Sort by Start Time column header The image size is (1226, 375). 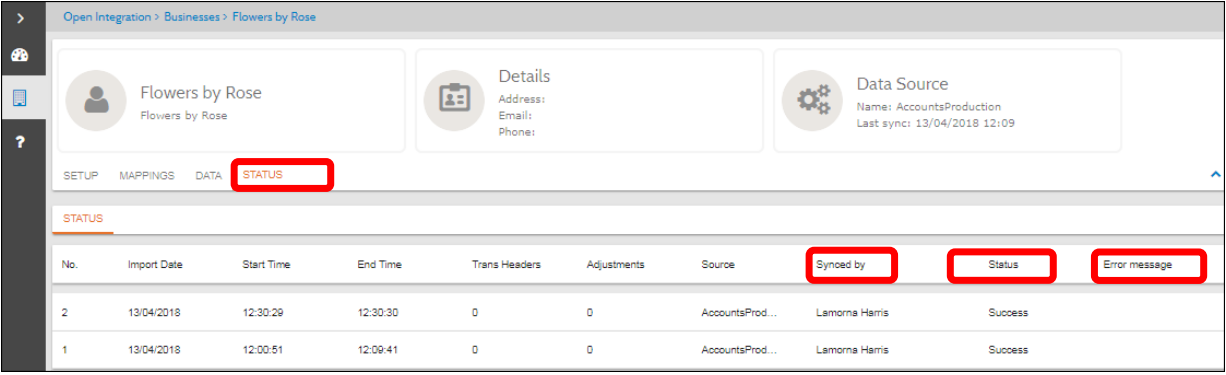pyautogui.click(x=266, y=265)
